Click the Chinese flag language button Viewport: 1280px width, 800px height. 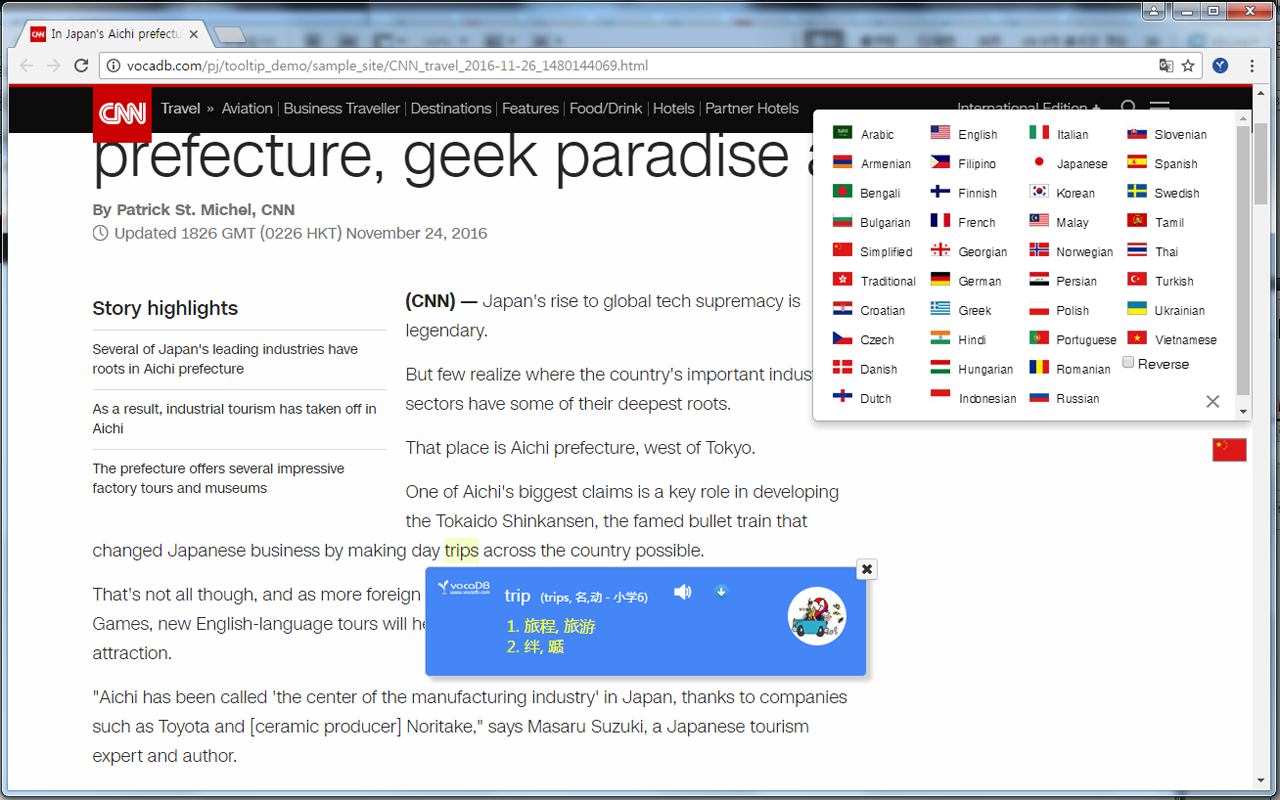(1229, 450)
